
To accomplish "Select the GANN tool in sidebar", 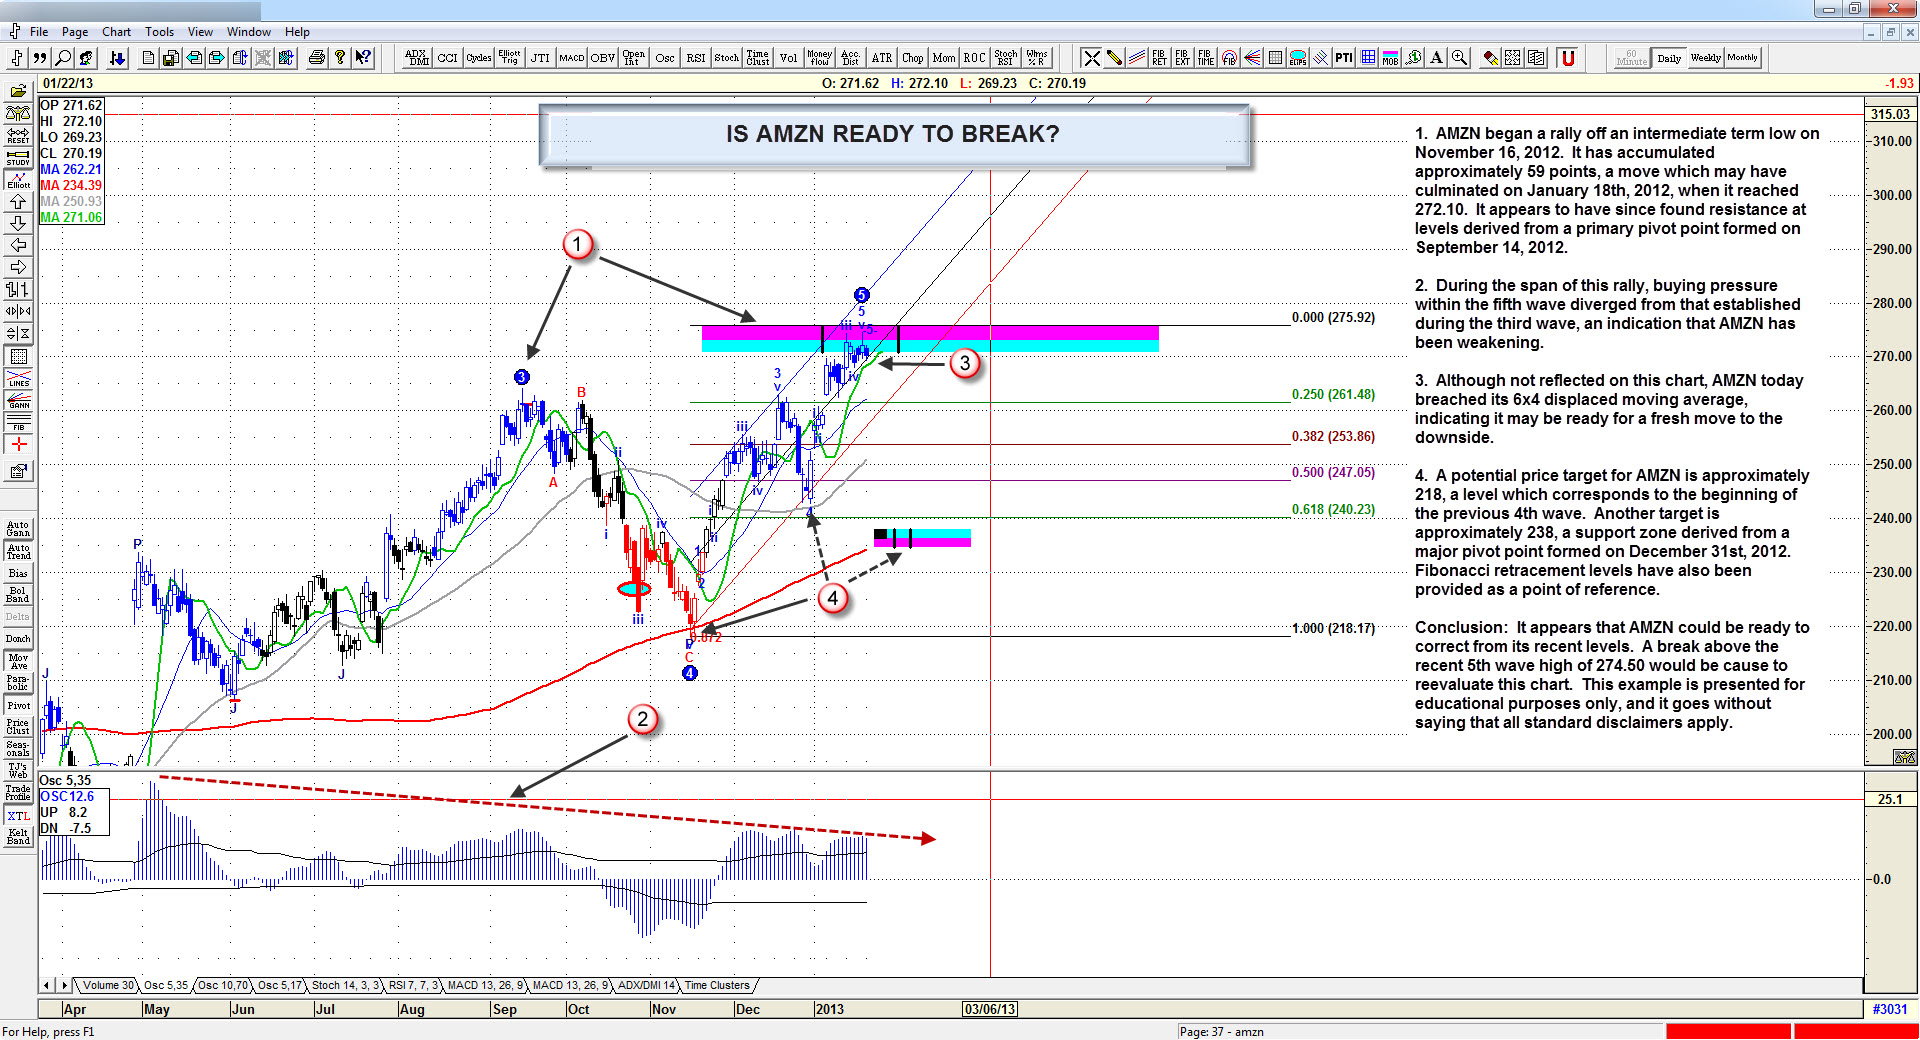I will [18, 400].
